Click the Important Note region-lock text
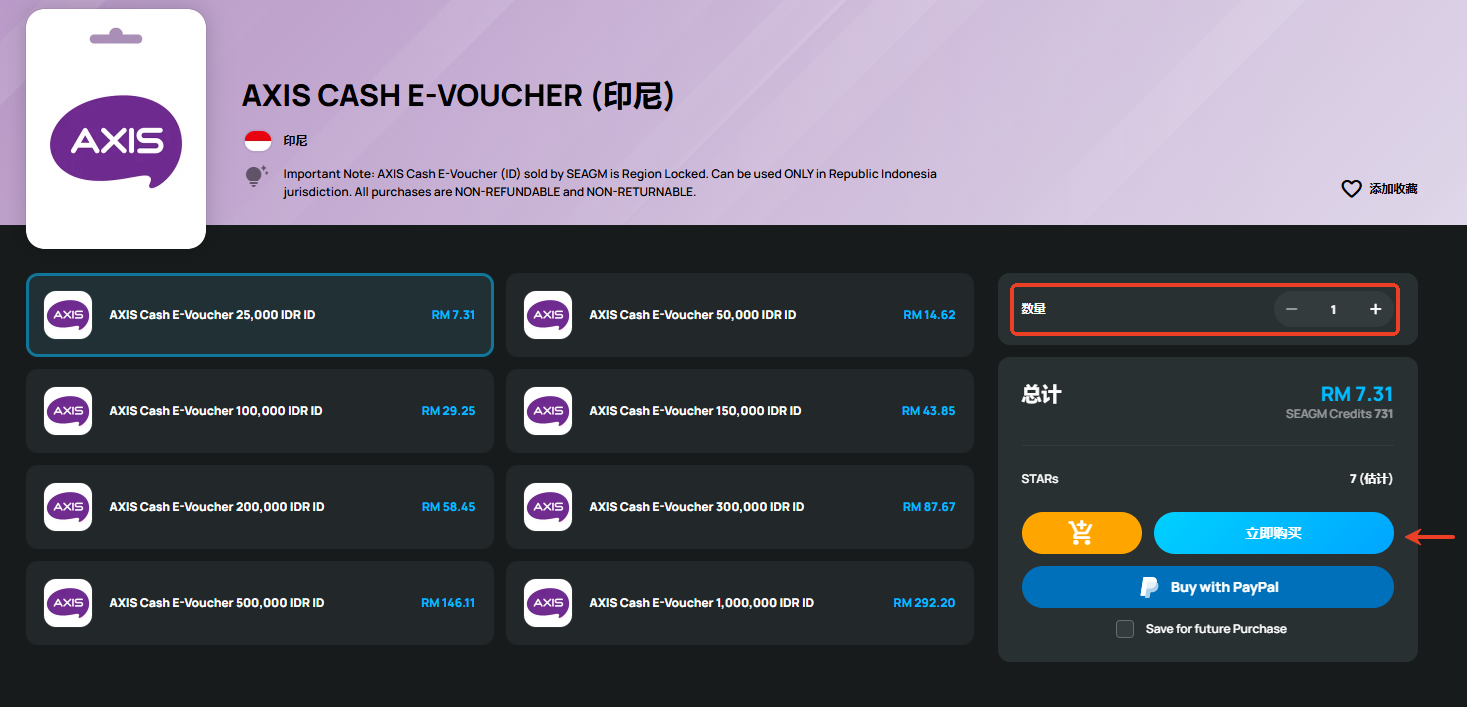 [x=610, y=182]
